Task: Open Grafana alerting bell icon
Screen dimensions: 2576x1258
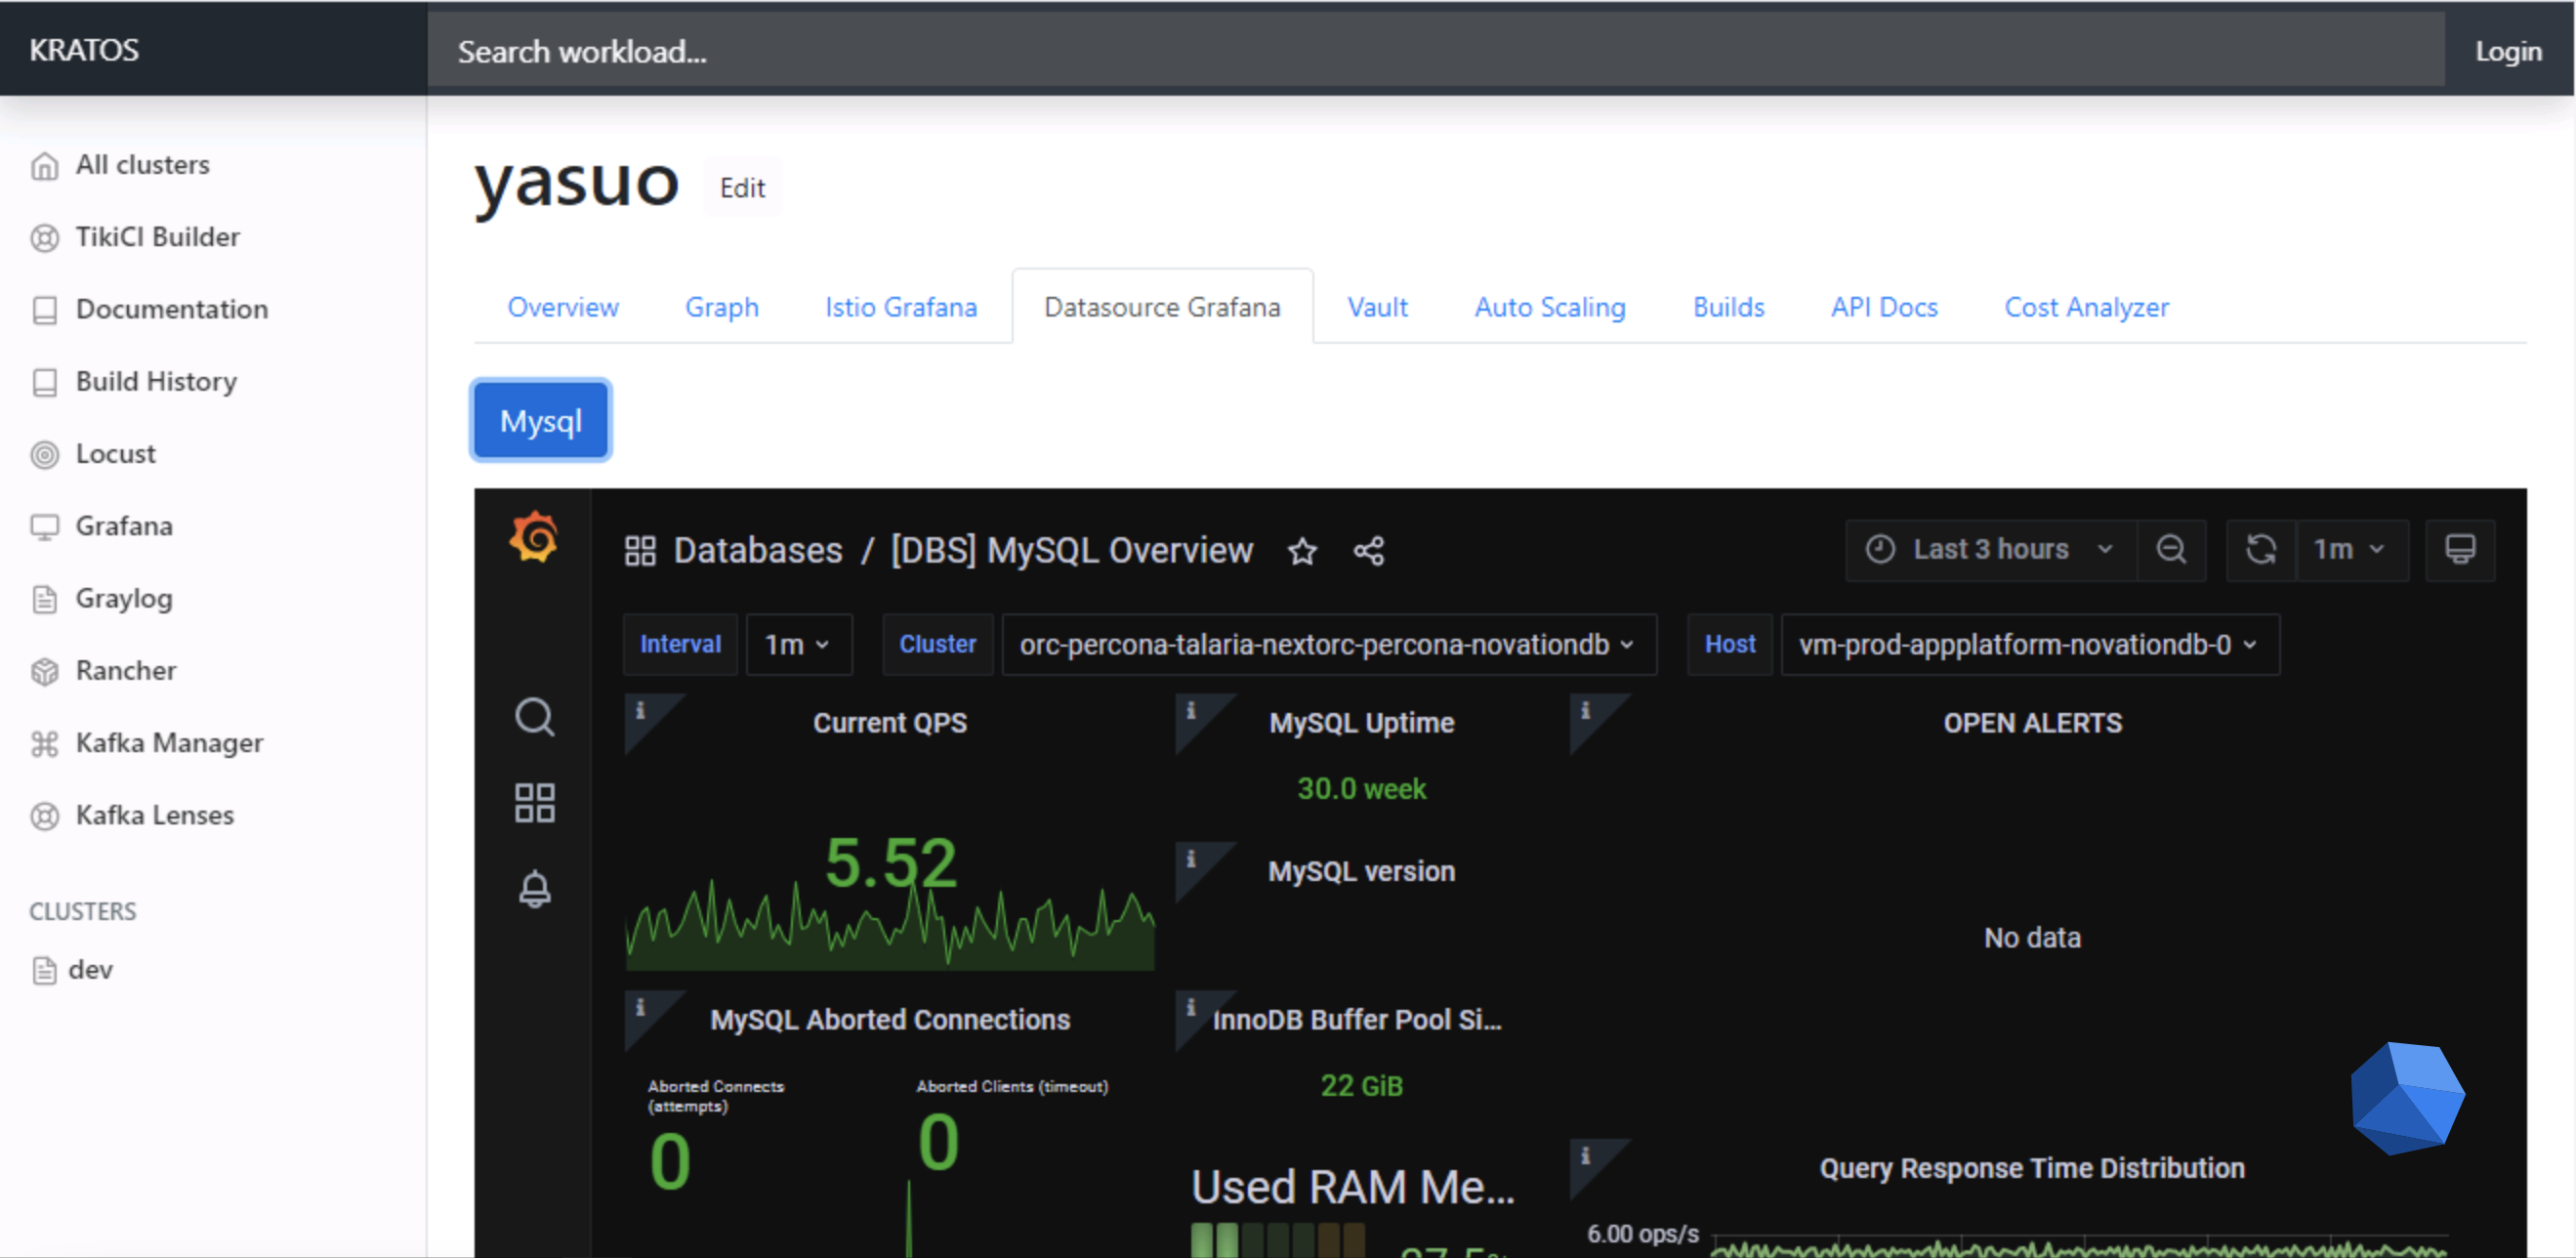Action: (x=534, y=888)
